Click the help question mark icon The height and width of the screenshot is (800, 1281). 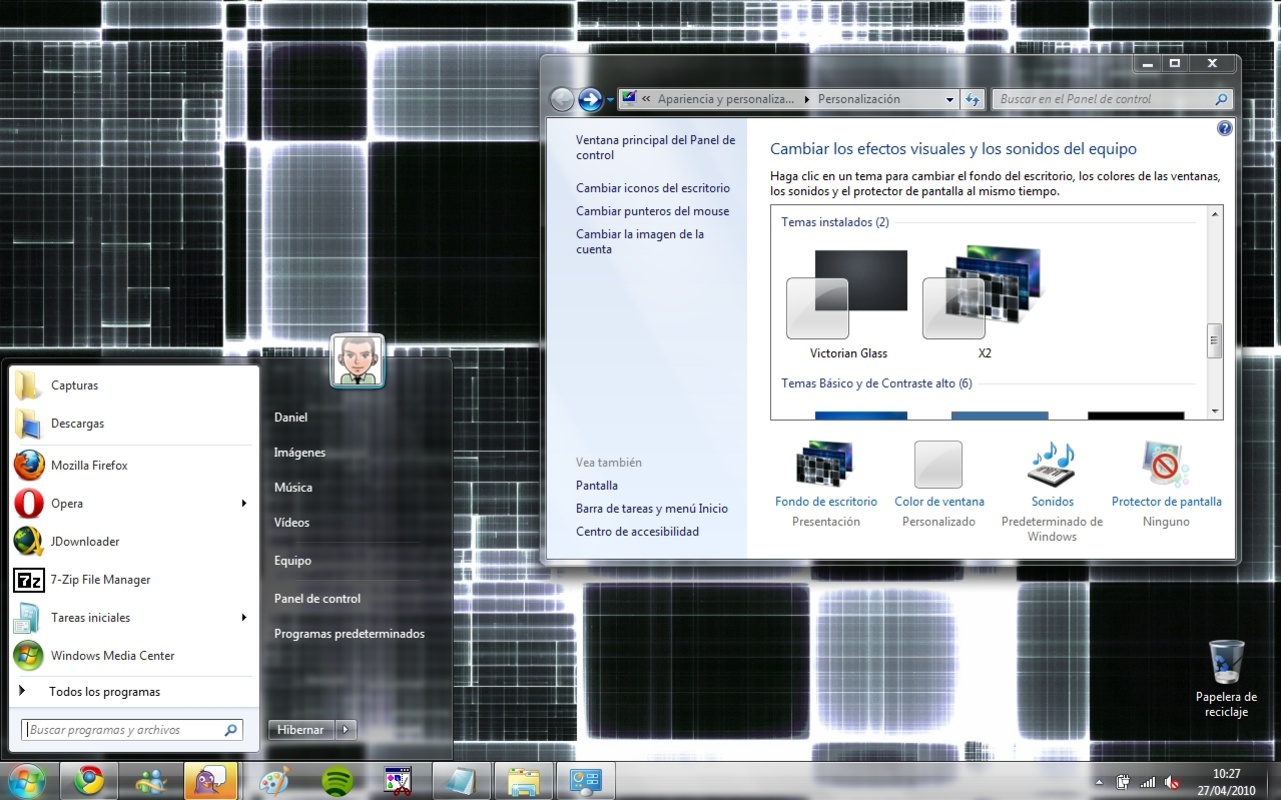[1224, 129]
